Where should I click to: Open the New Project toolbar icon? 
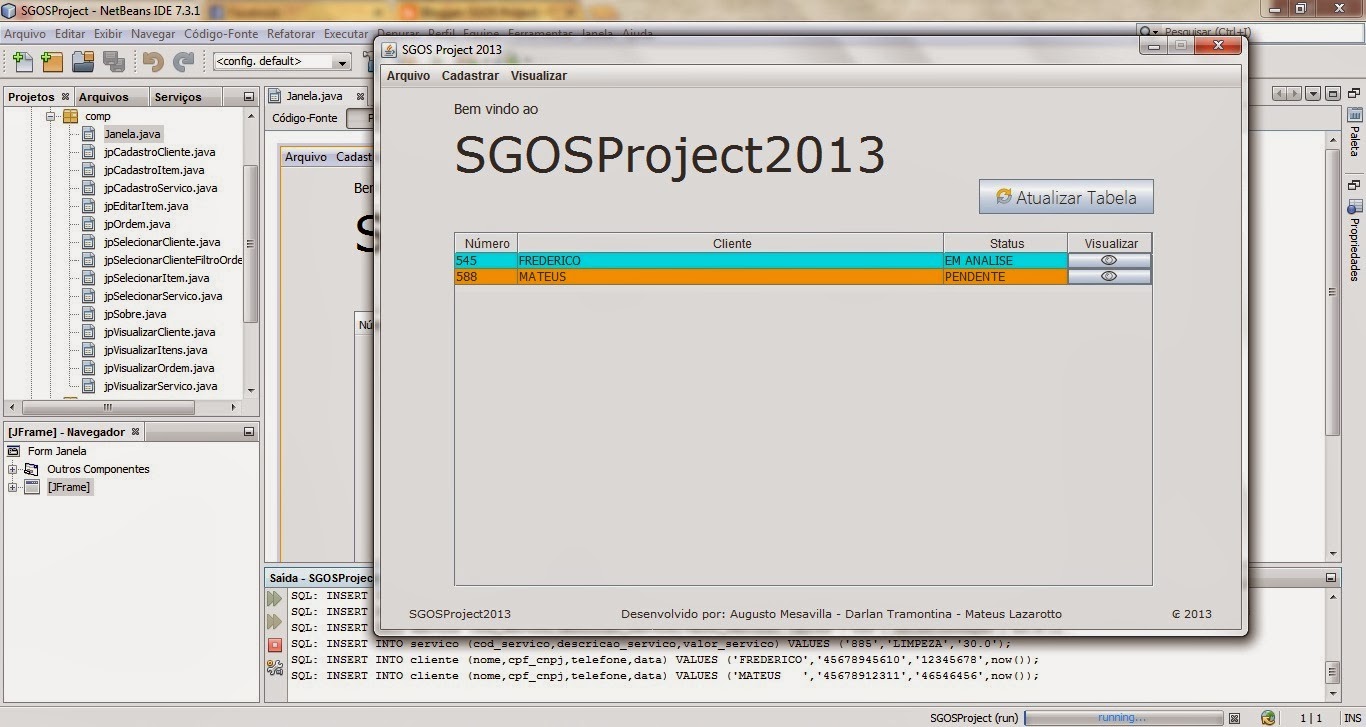click(52, 61)
